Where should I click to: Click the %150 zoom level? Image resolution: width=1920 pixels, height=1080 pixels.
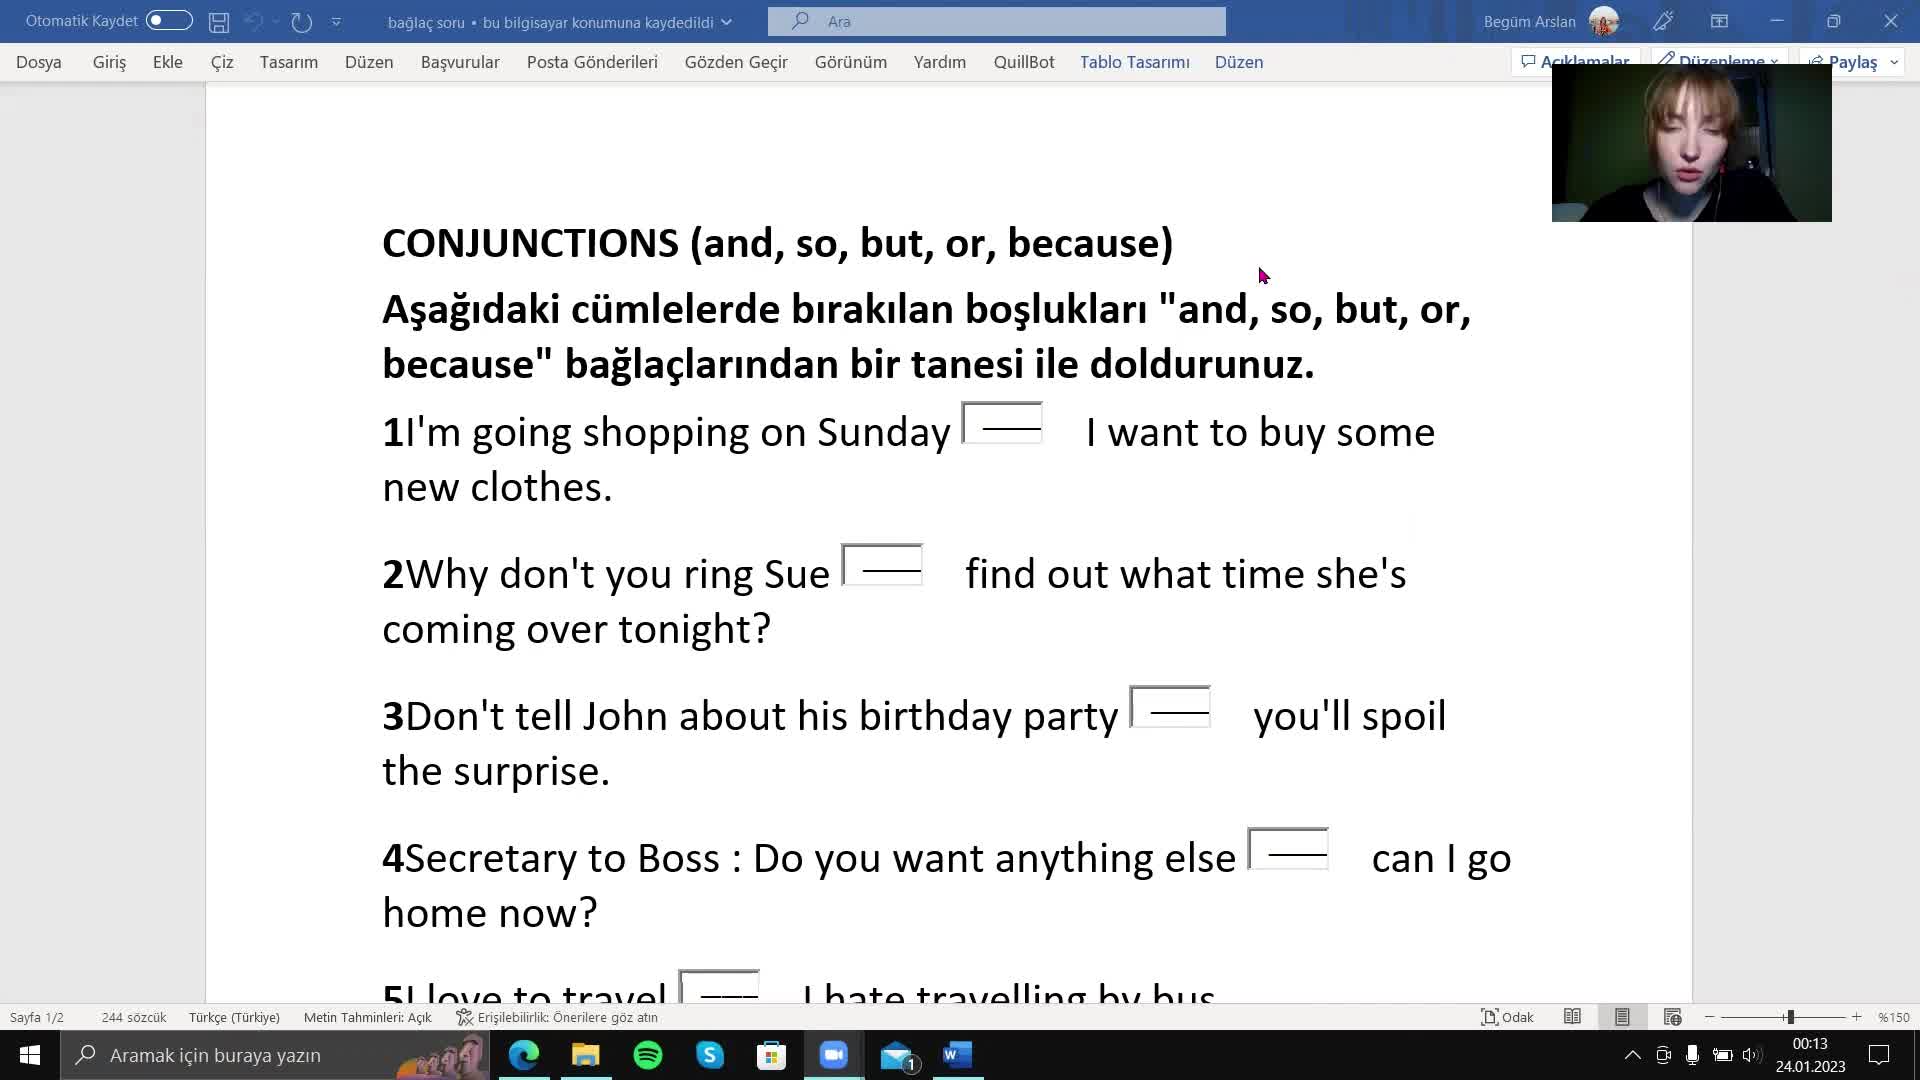1893,1017
